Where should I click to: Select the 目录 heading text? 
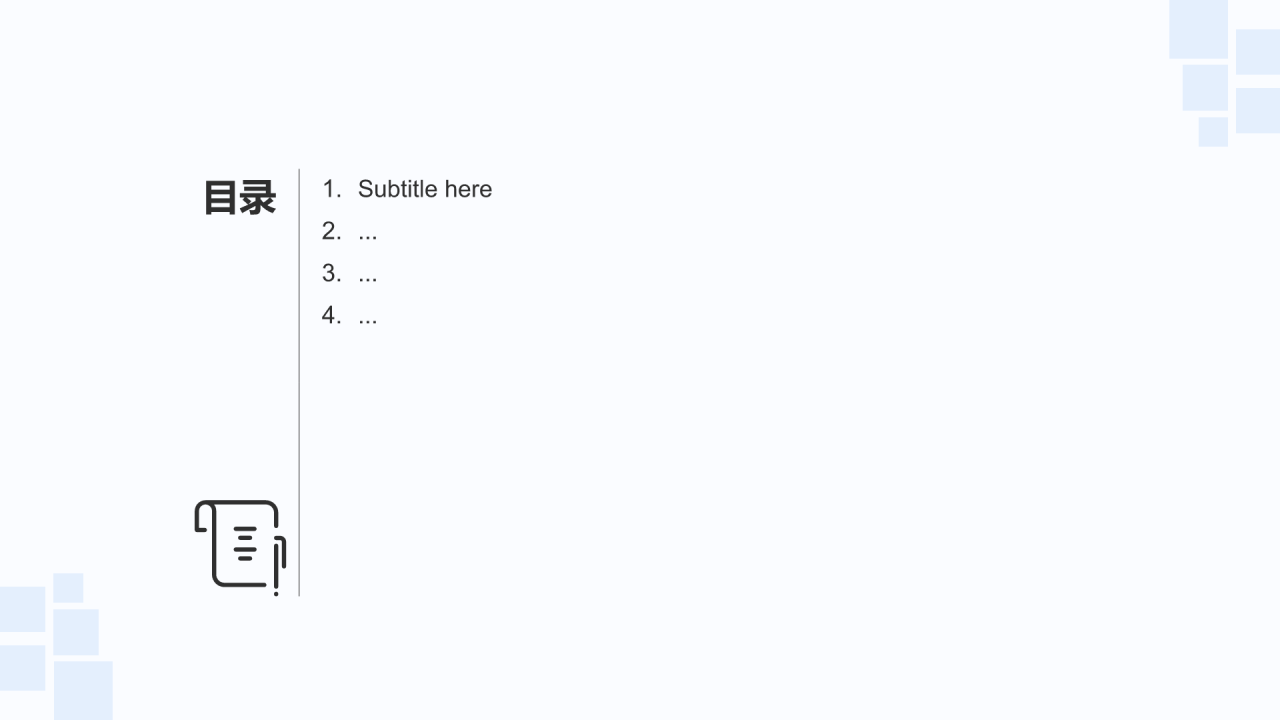pyautogui.click(x=240, y=198)
